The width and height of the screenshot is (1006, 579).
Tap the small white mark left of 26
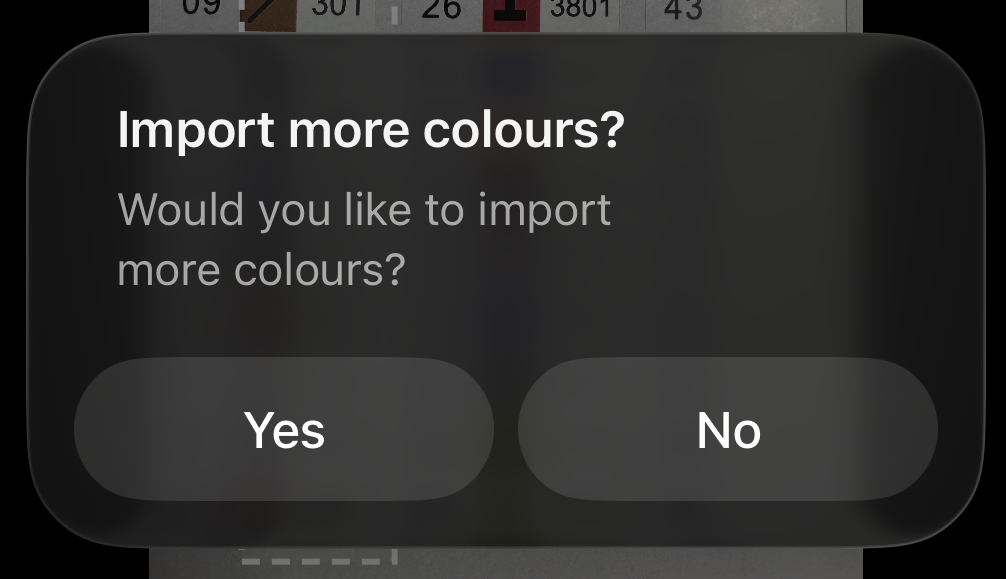[395, 14]
